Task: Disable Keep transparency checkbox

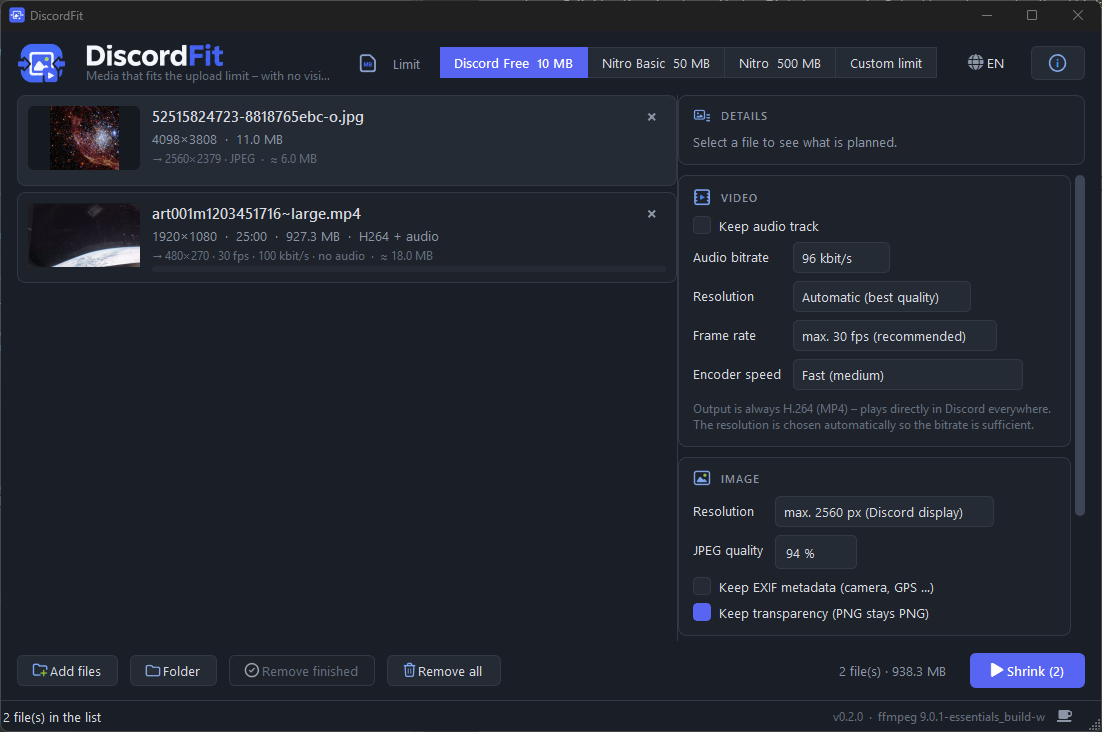Action: pyautogui.click(x=702, y=613)
